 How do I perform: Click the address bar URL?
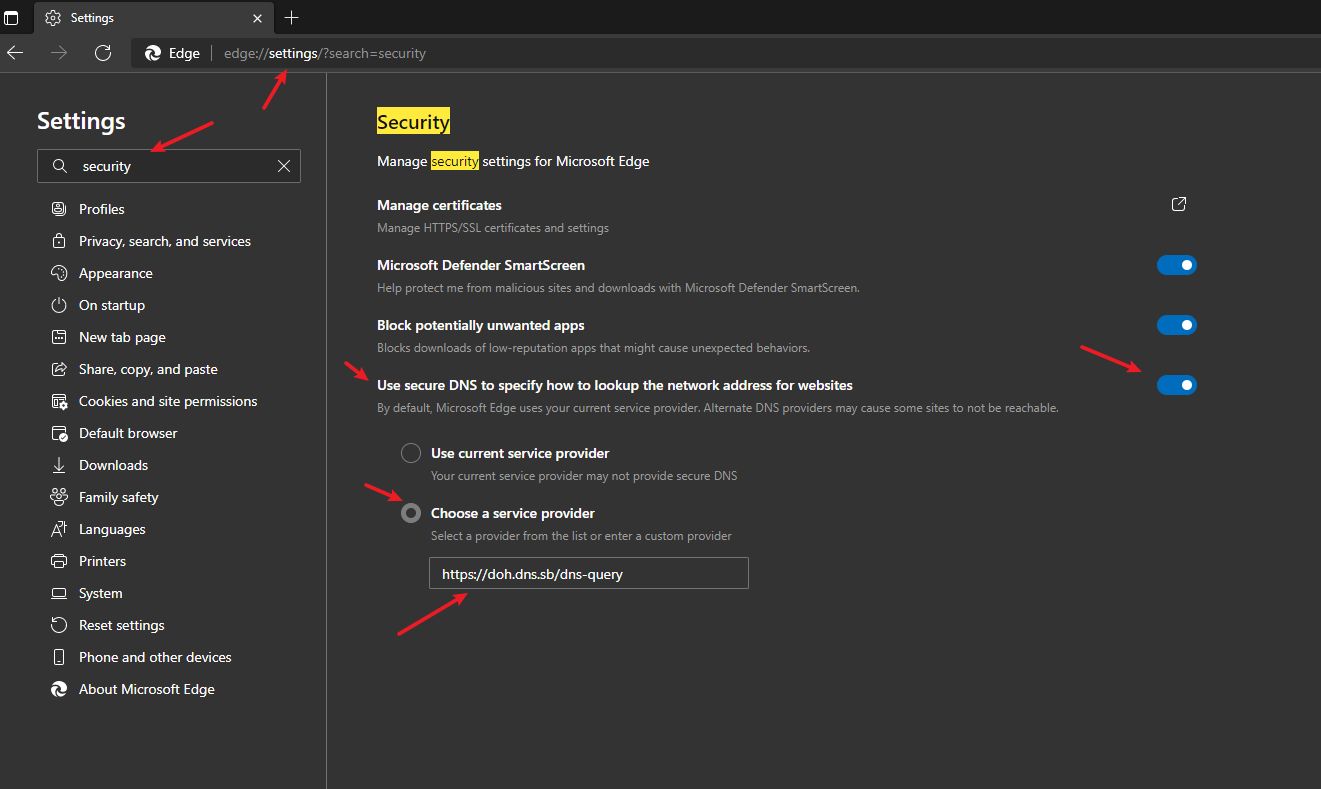325,53
